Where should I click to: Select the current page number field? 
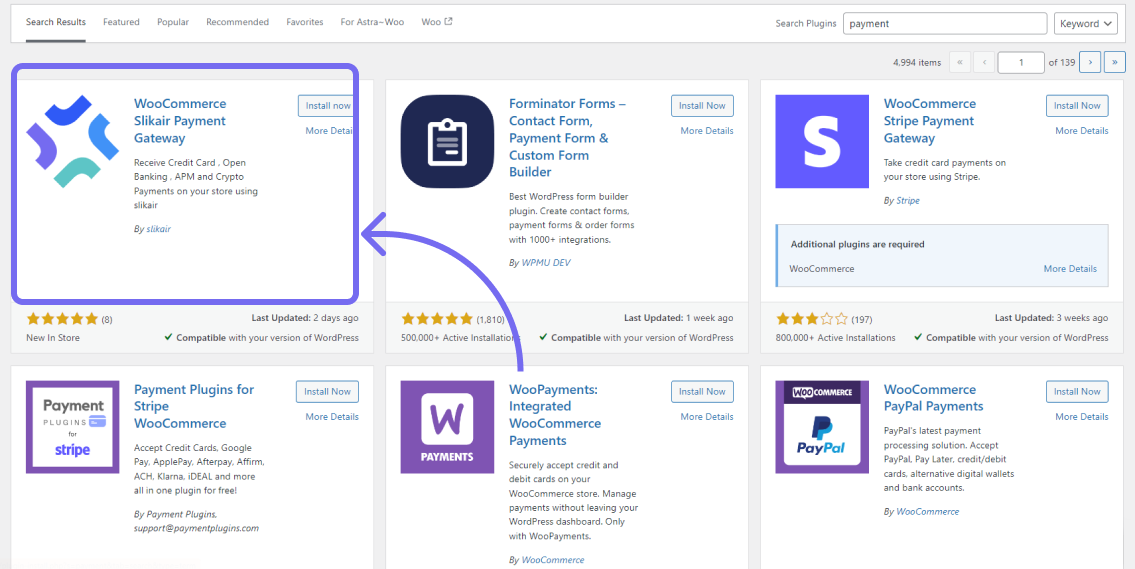(1021, 62)
